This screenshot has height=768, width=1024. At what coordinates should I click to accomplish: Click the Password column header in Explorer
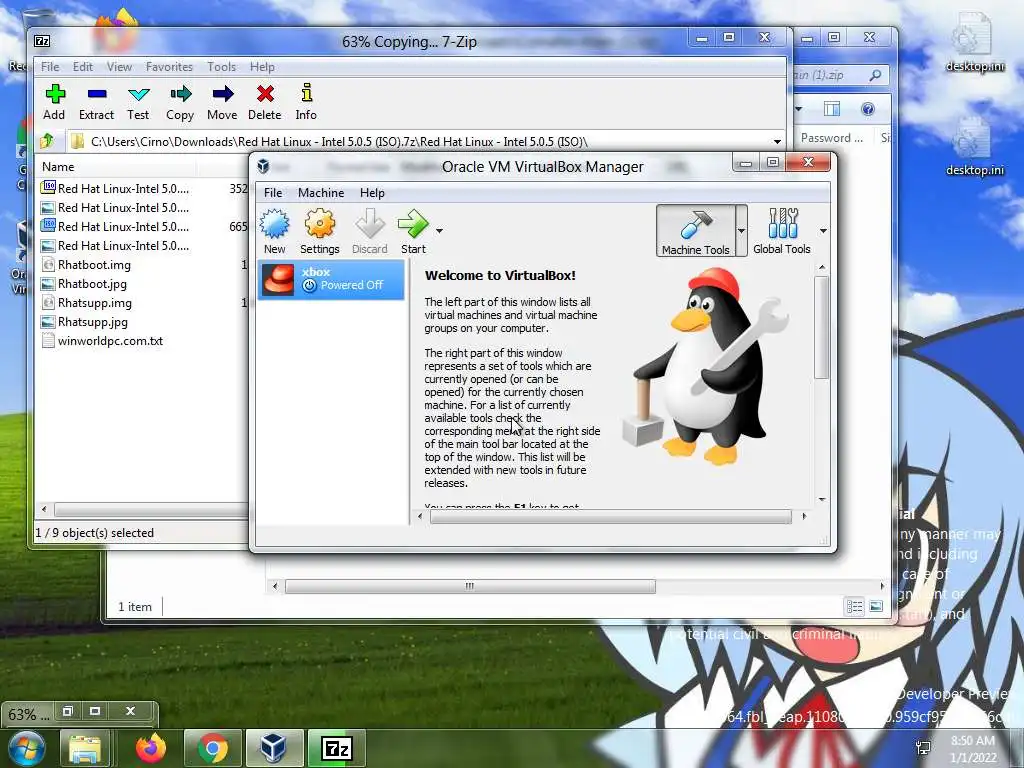click(x=832, y=138)
